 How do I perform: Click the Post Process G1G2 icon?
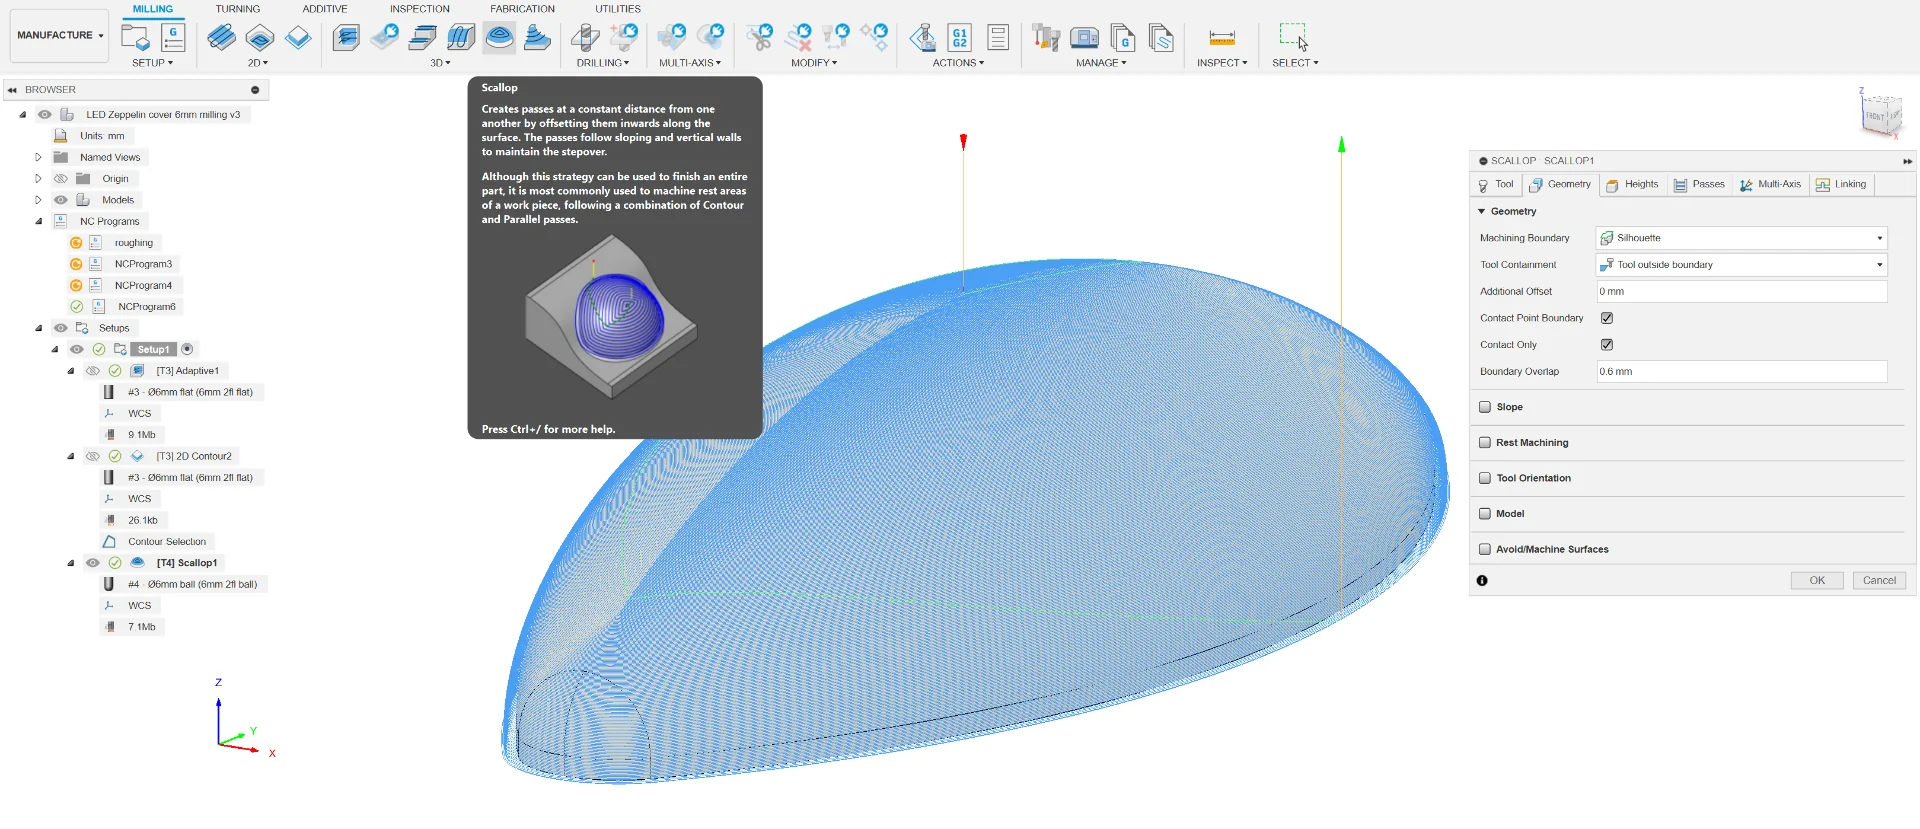coord(959,38)
